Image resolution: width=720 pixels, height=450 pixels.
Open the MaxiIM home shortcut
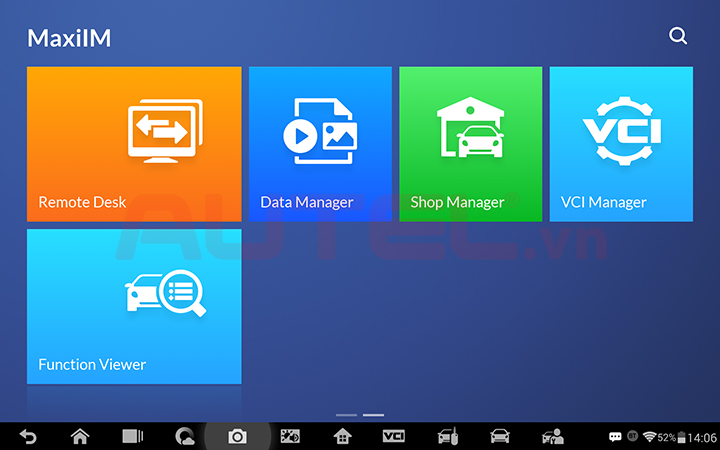click(x=342, y=436)
